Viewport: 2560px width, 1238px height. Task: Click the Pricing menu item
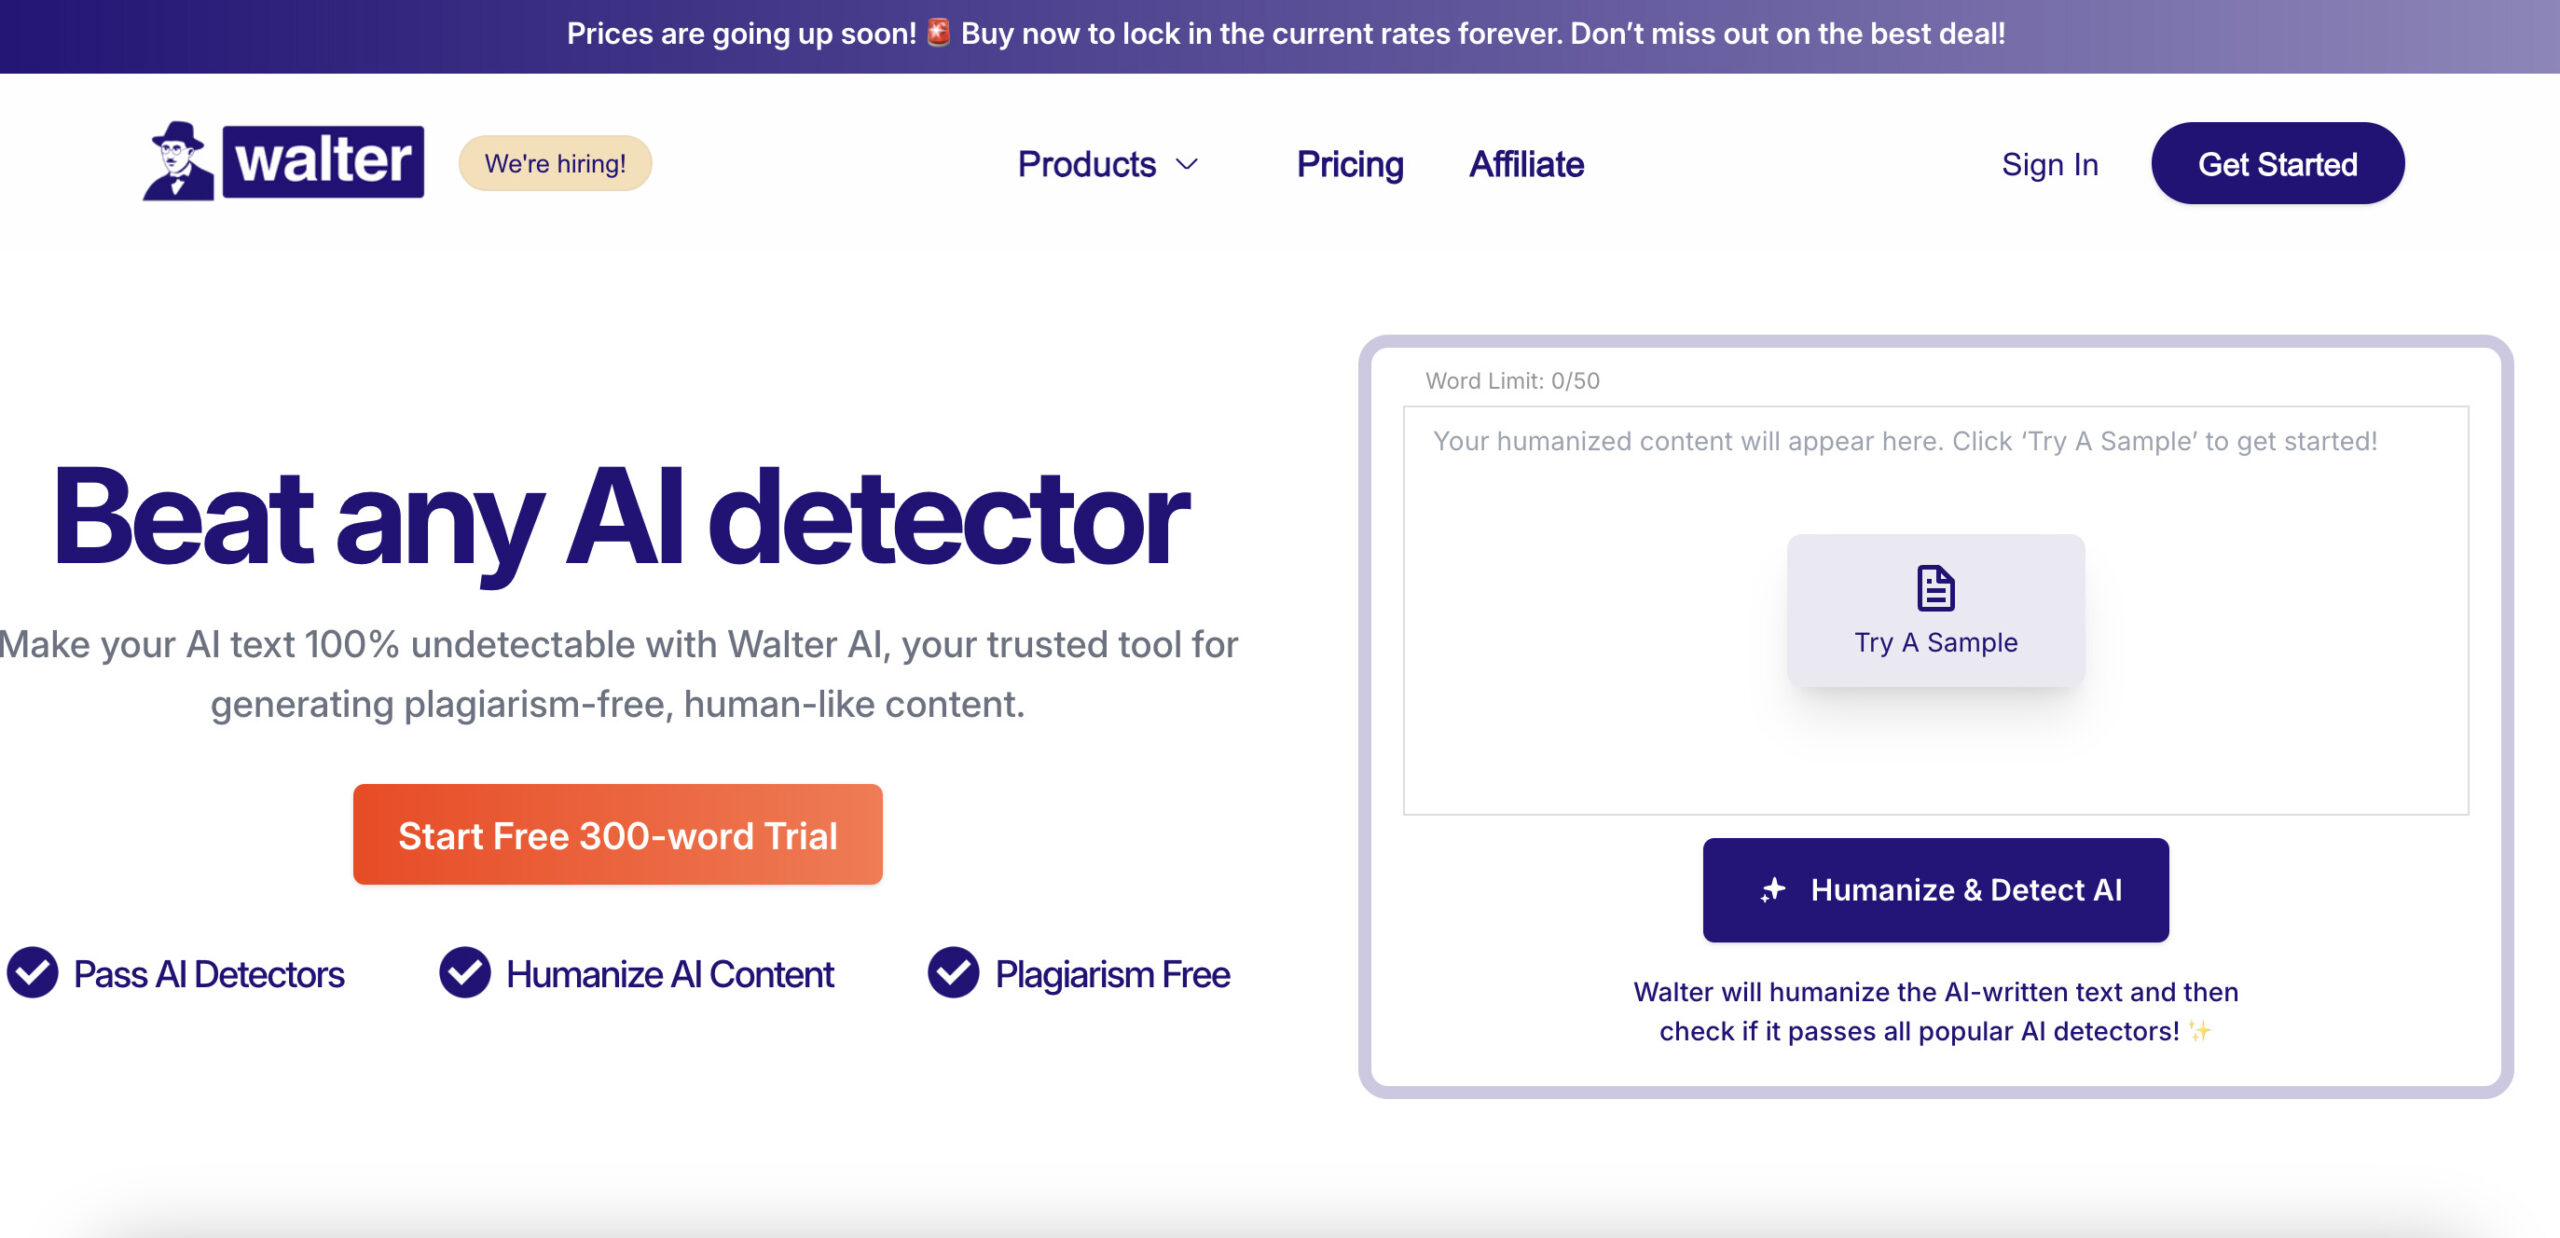pos(1349,163)
